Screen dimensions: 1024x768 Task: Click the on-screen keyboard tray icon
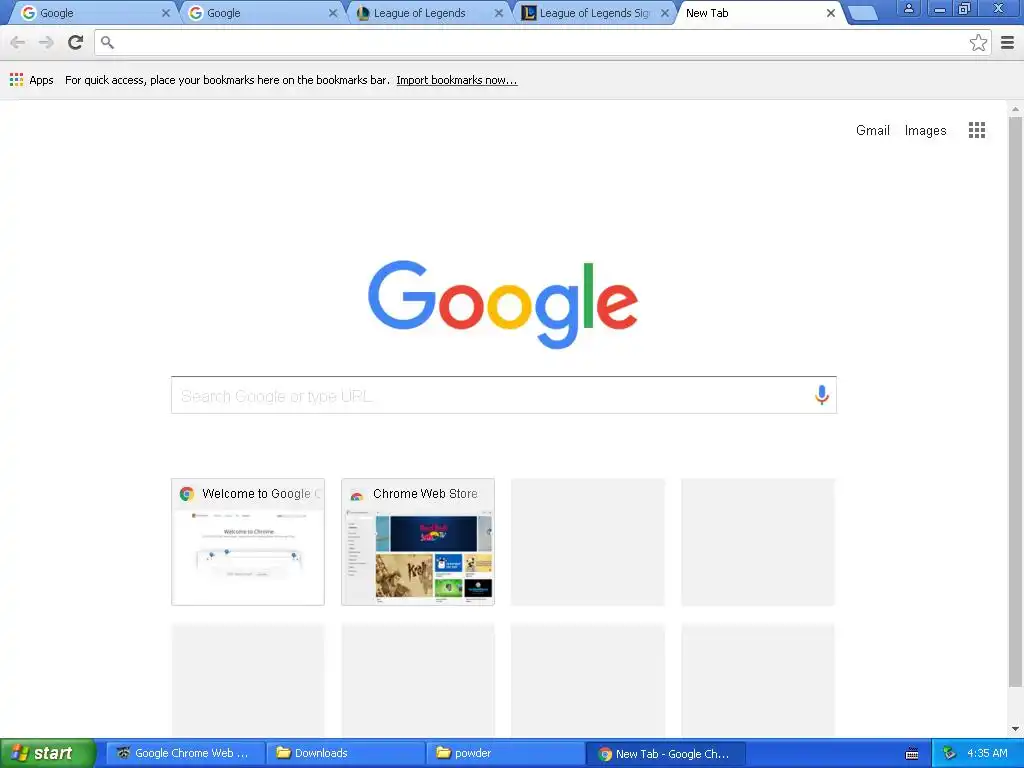(912, 754)
